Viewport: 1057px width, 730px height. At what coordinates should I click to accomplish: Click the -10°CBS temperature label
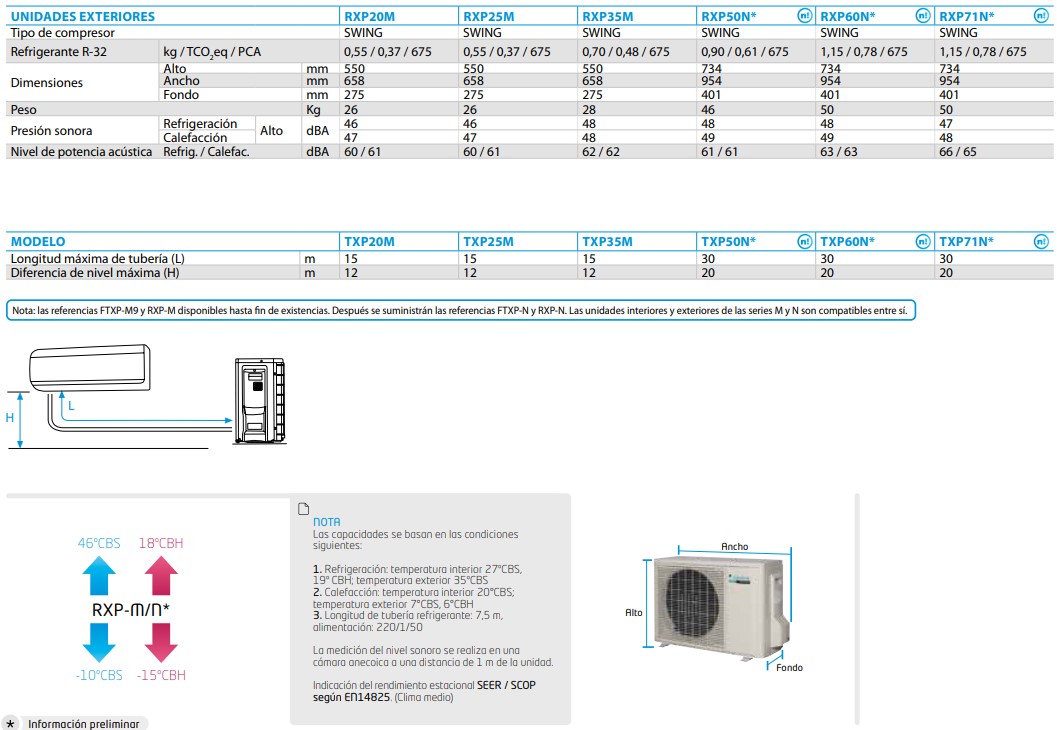click(x=99, y=675)
